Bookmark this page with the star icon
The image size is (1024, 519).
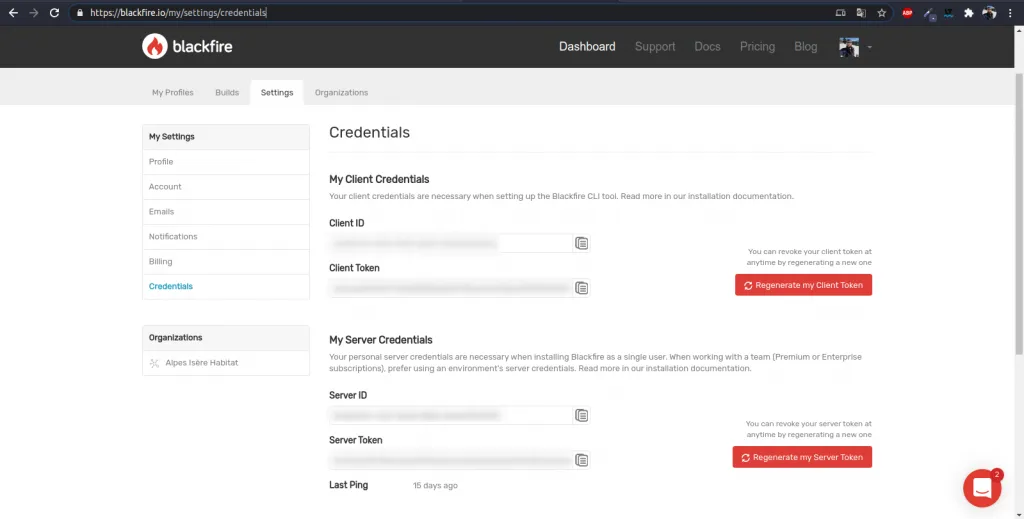[x=881, y=13]
